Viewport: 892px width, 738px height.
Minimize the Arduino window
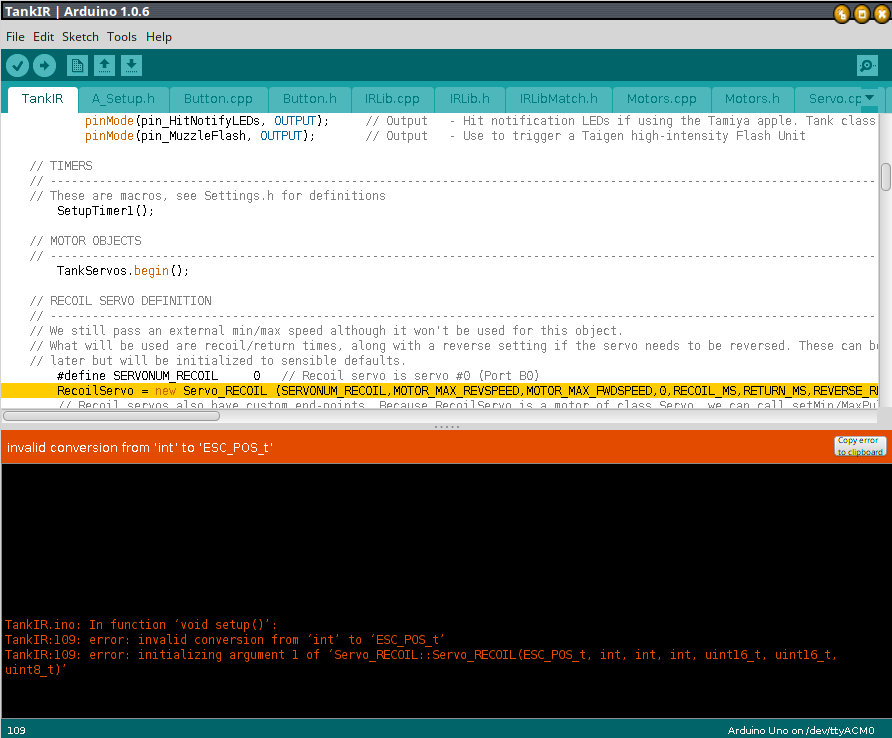click(x=842, y=13)
